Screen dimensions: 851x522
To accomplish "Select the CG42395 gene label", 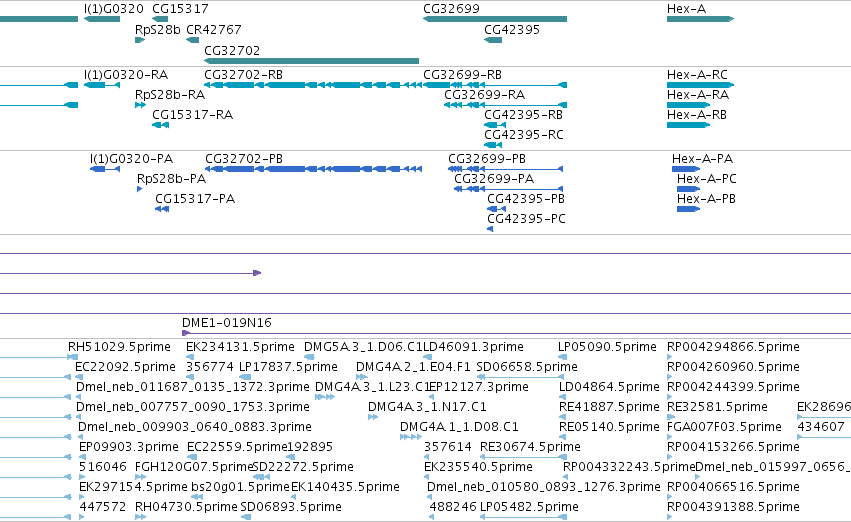I will point(512,30).
